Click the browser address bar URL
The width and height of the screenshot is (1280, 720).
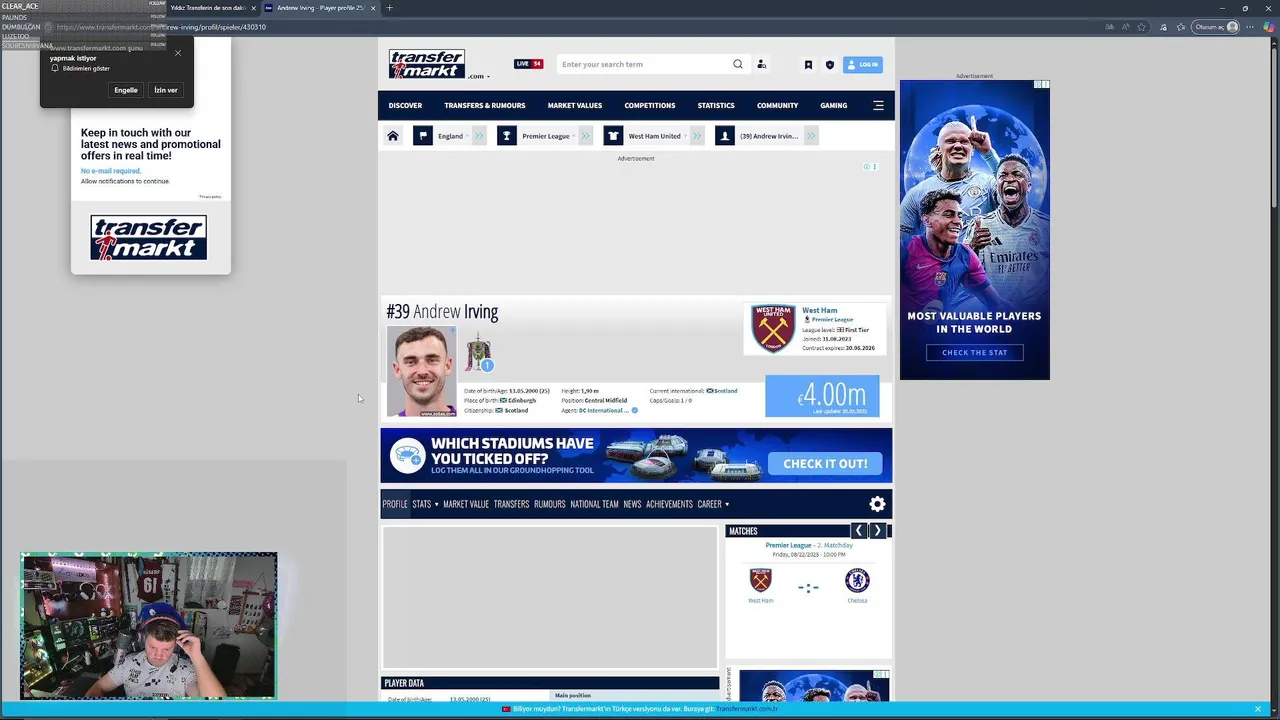[160, 27]
